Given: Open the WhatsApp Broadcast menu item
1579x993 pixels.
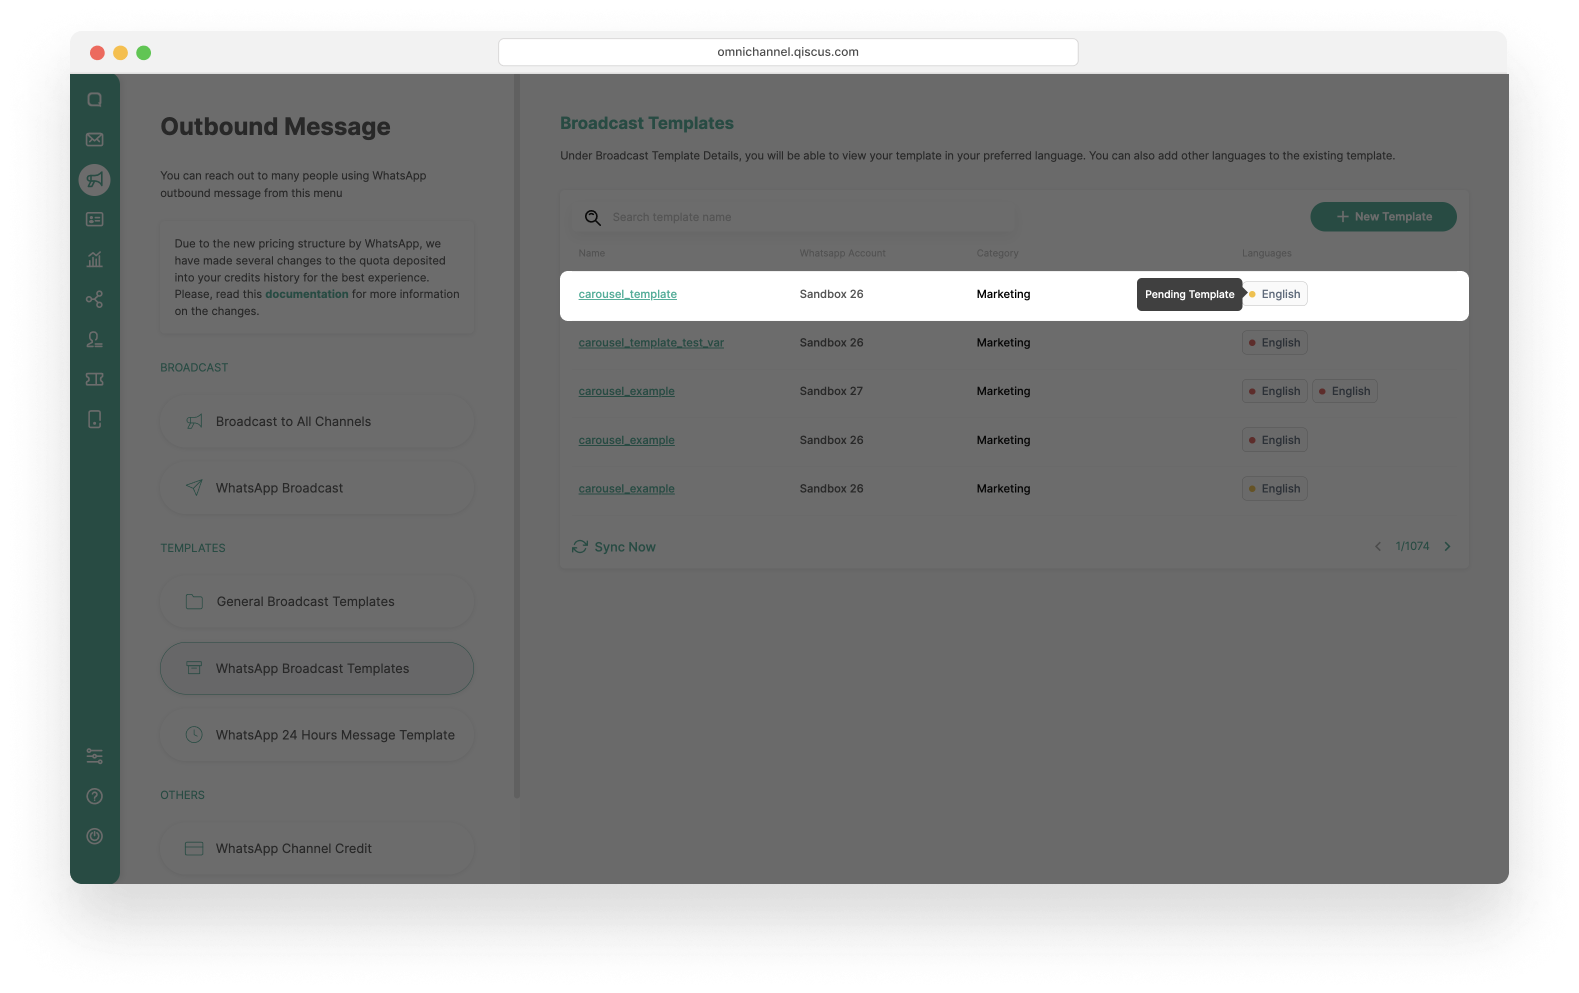Looking at the screenshot, I should [x=317, y=488].
